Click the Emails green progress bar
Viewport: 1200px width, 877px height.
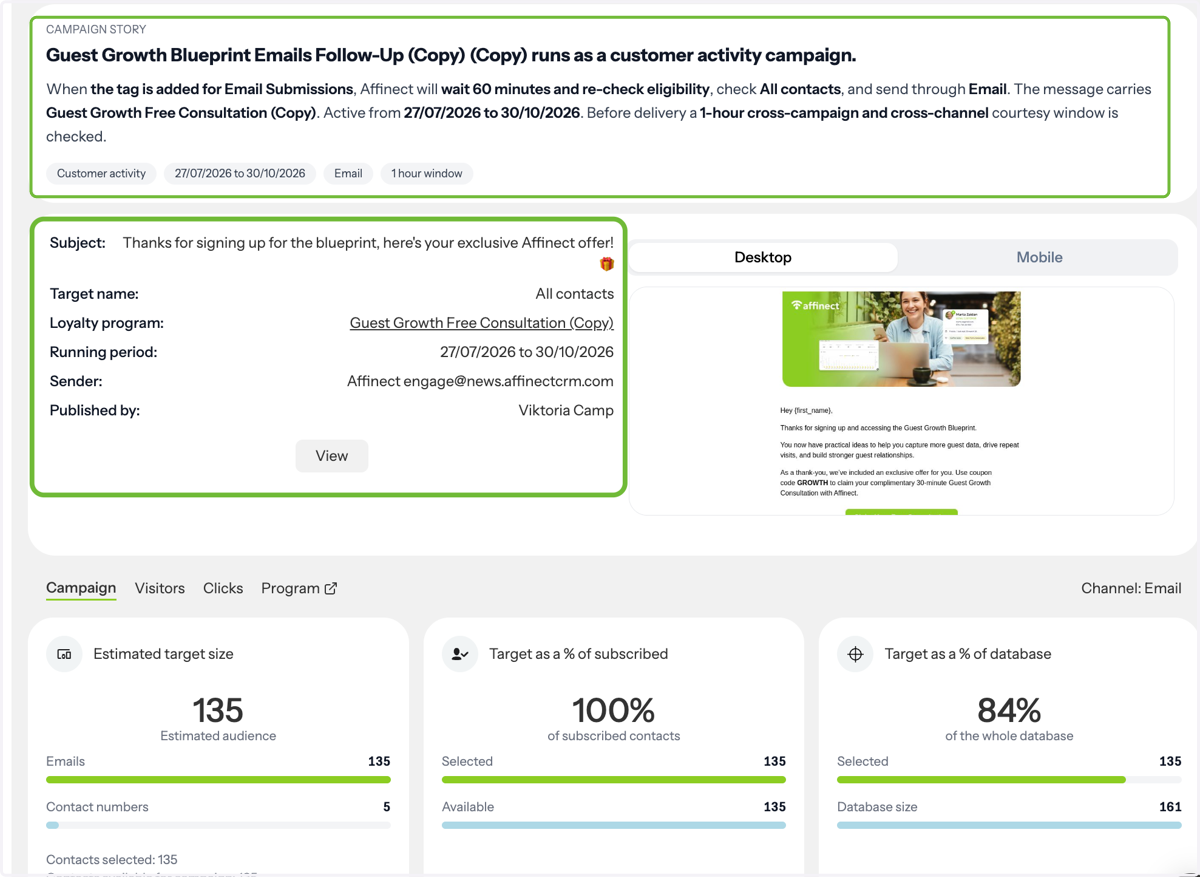tap(218, 780)
